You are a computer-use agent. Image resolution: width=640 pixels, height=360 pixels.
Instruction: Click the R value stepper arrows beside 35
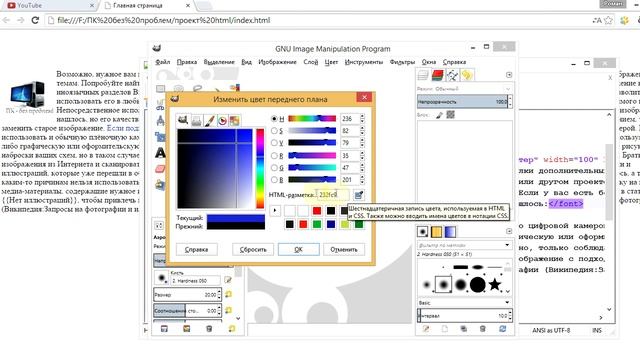(x=362, y=156)
